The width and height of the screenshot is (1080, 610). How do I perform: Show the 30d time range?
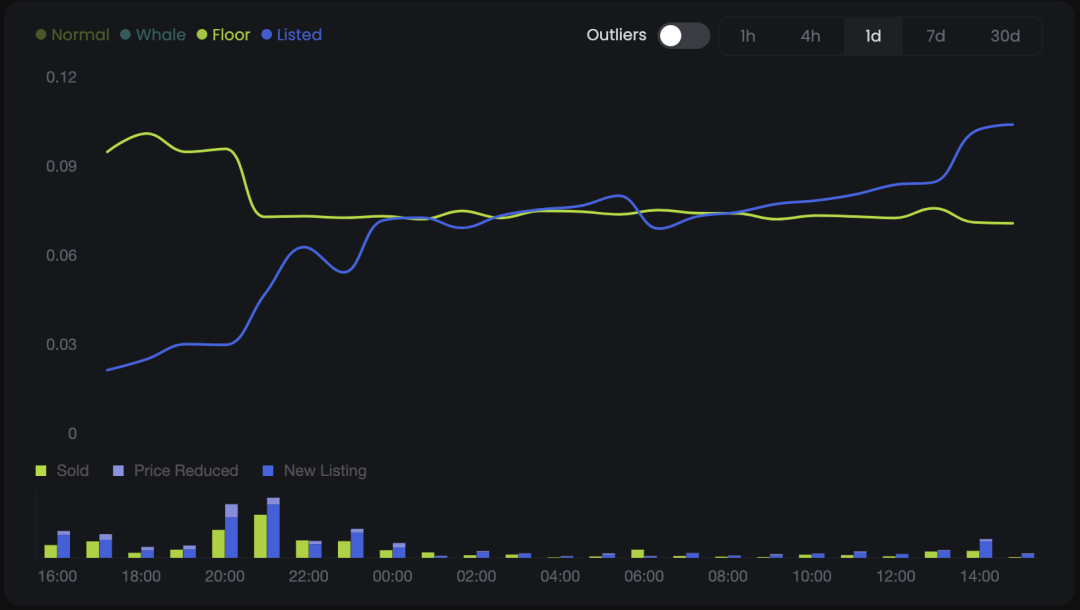(x=1005, y=36)
